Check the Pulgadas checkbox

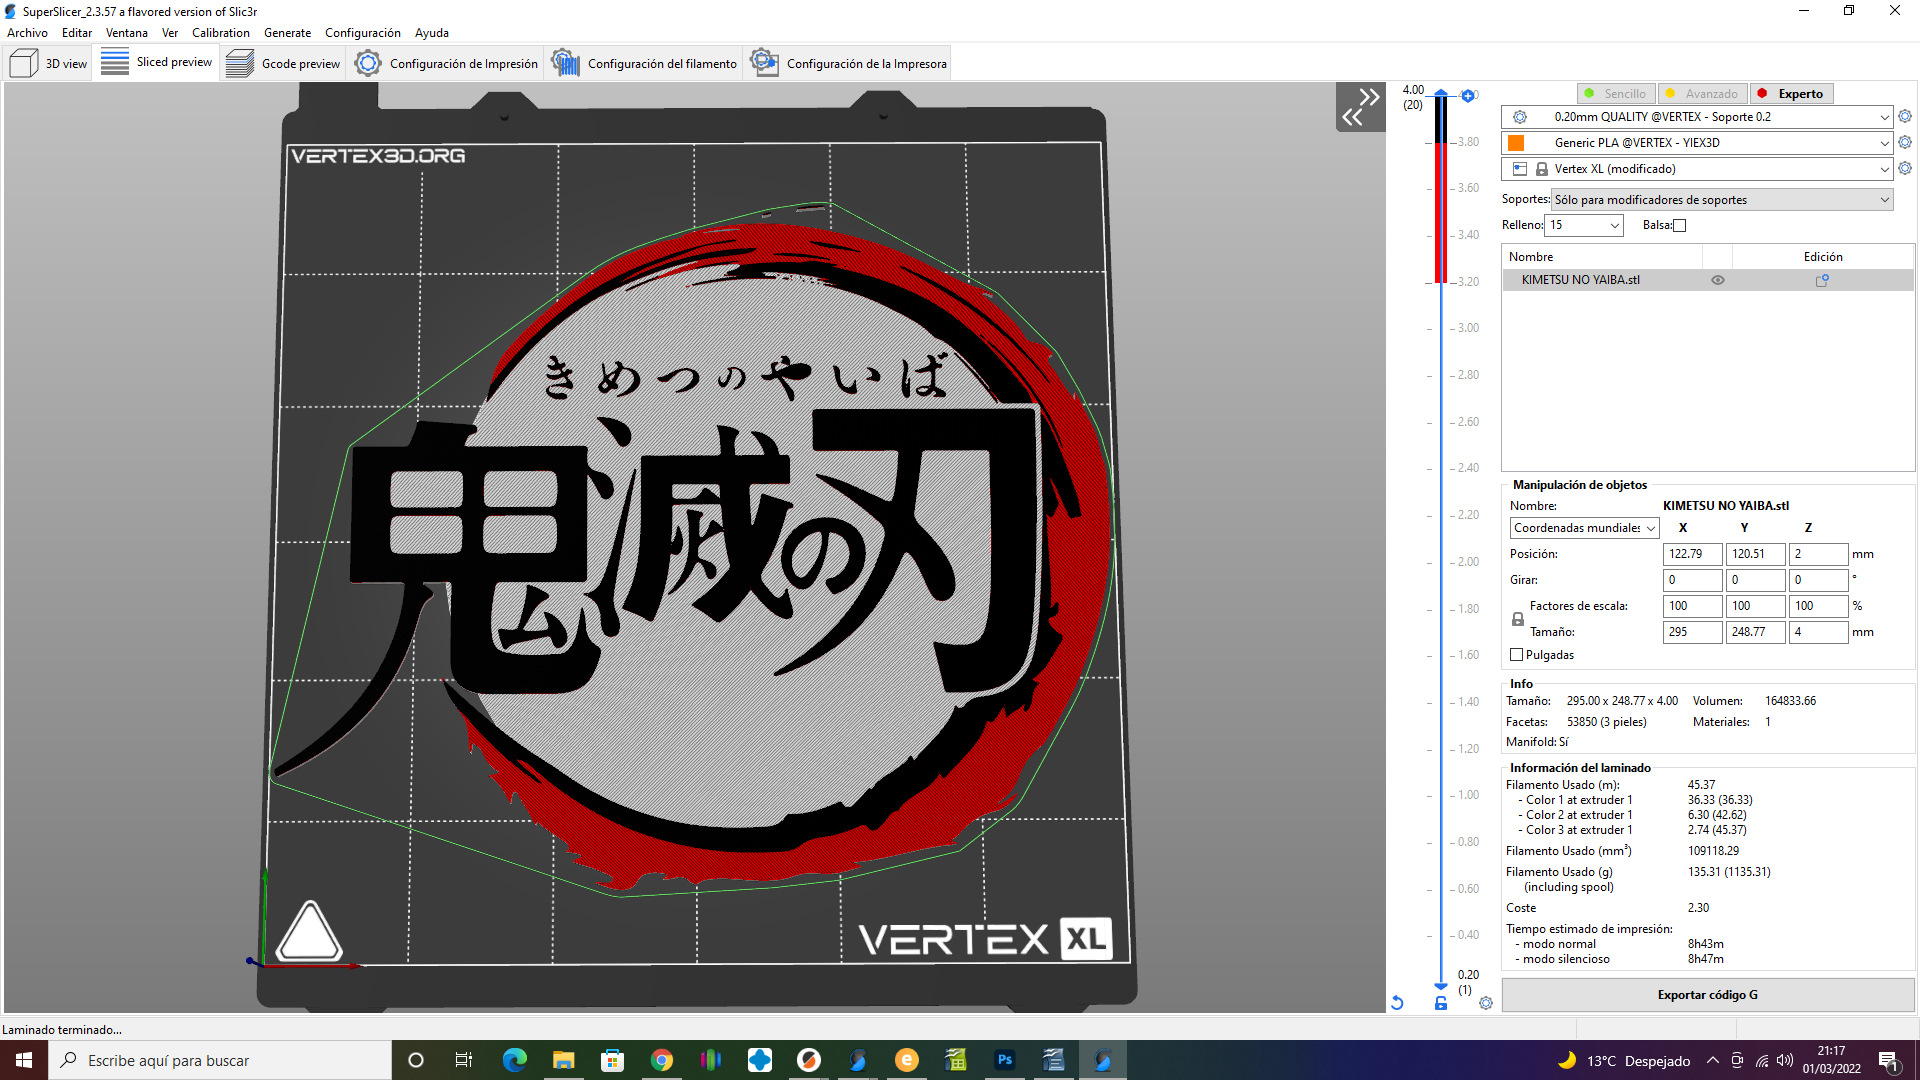click(x=1516, y=654)
